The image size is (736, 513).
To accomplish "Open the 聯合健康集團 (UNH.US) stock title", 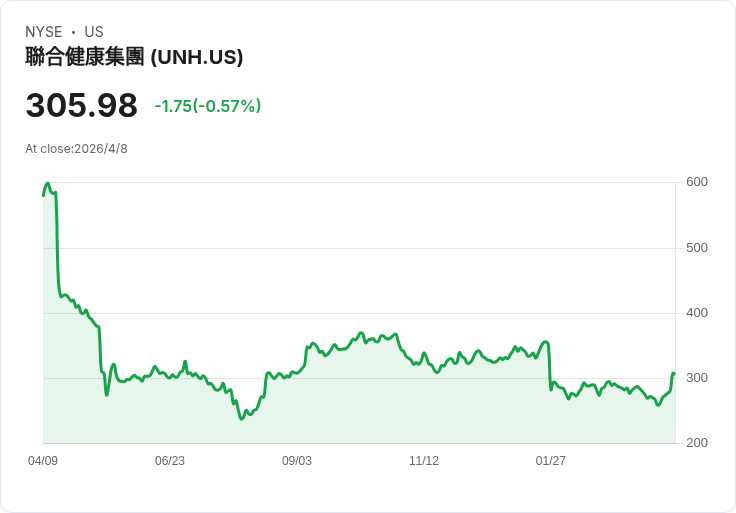I will pyautogui.click(x=134, y=57).
